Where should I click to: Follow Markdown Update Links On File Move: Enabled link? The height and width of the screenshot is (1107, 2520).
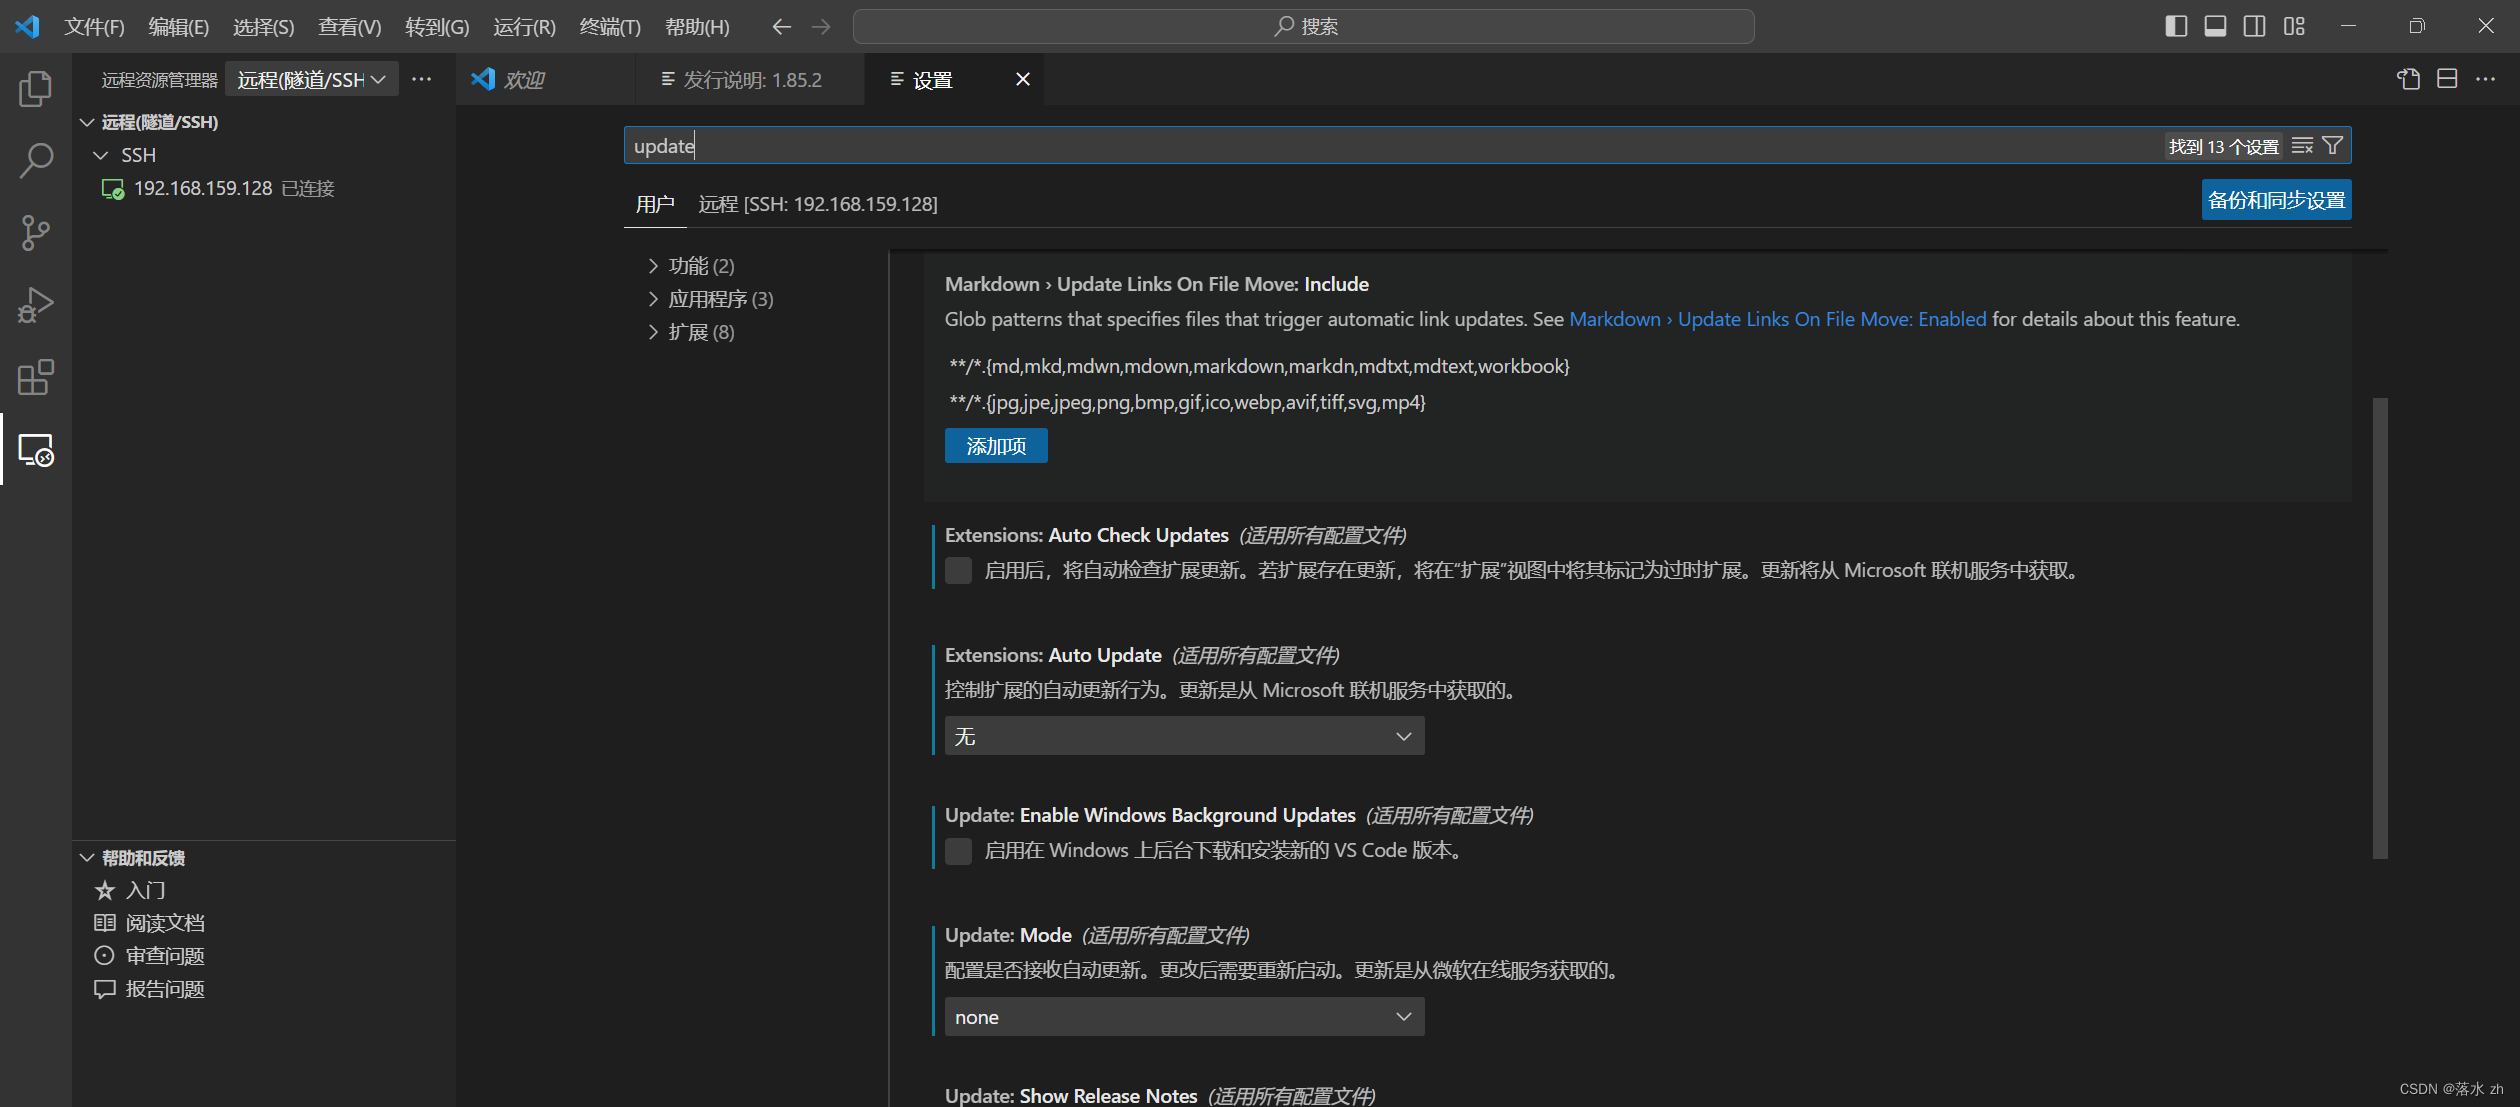[1777, 319]
